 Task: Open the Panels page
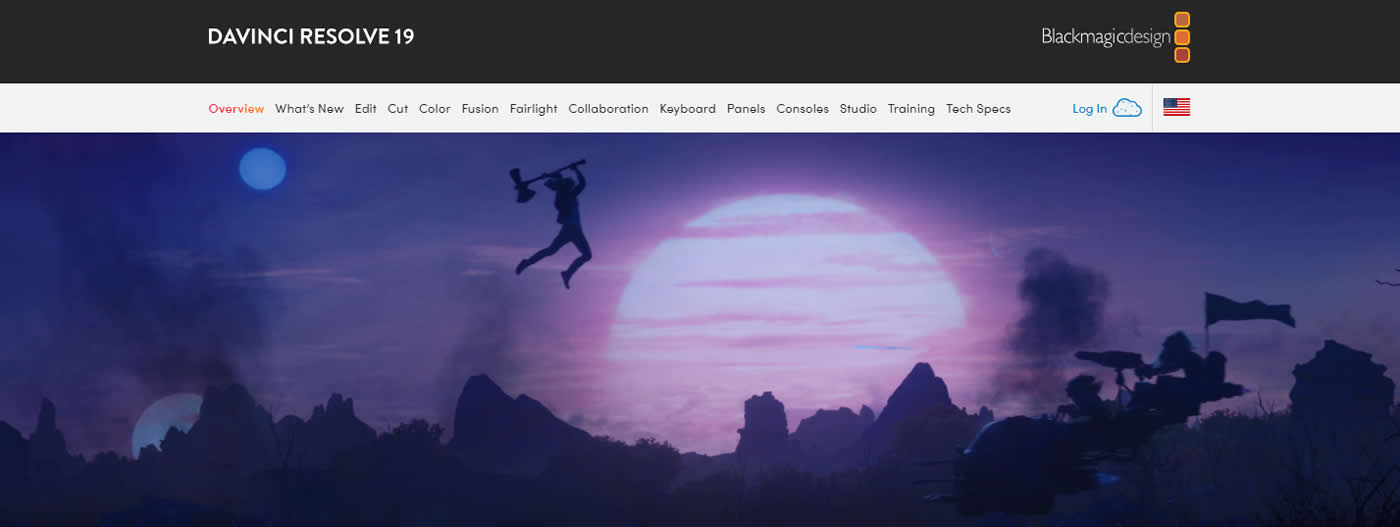click(746, 109)
